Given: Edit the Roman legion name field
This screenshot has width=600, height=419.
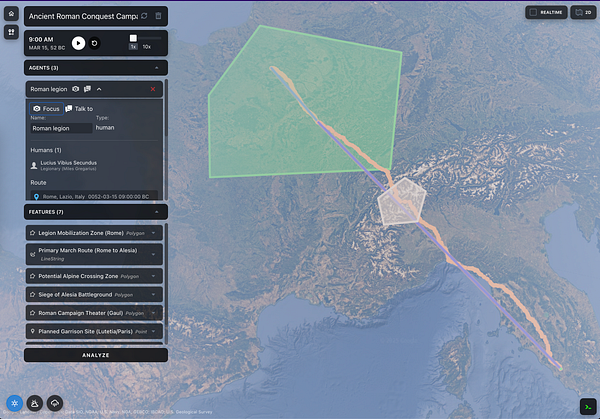Looking at the screenshot, I should pos(61,128).
